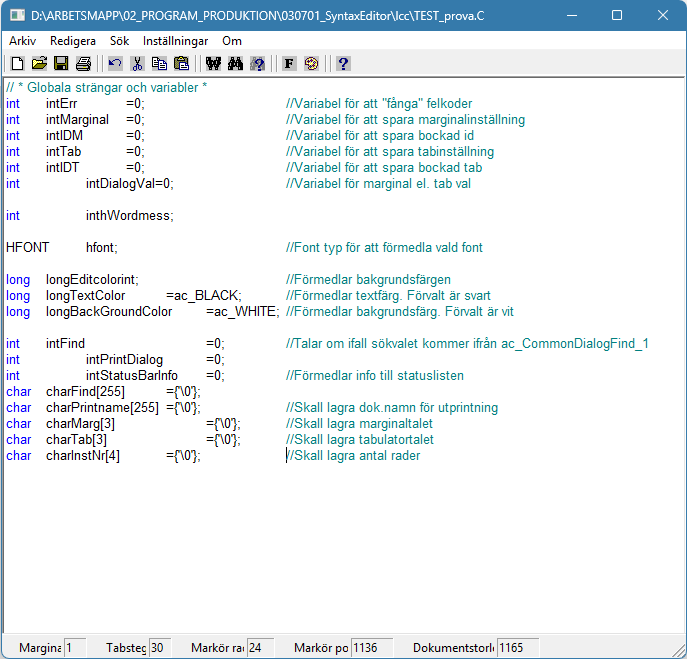Click the declaration charFind[255]
Screen dimensions: 687x659
click(85, 392)
